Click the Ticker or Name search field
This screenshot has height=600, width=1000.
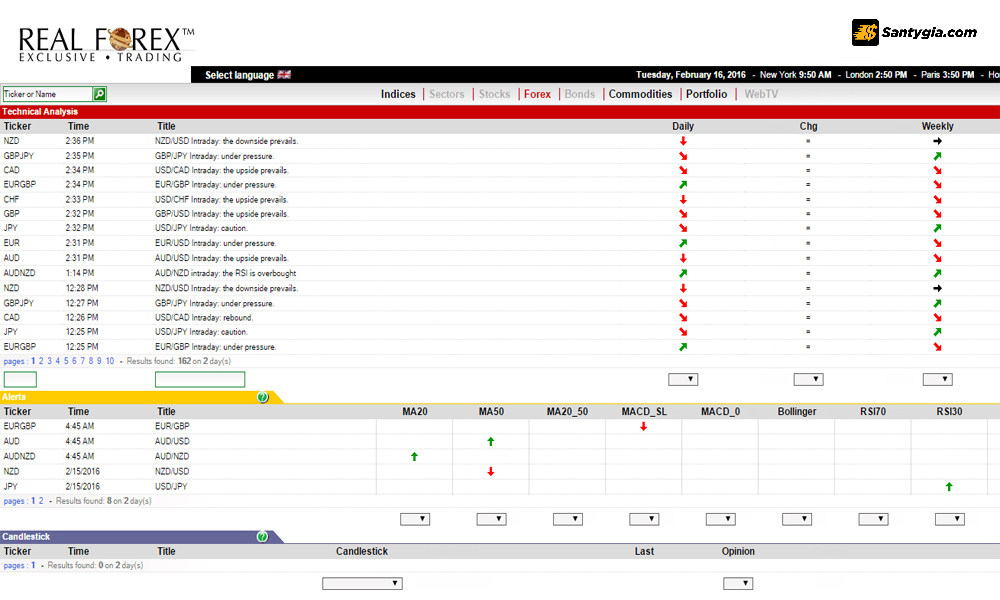47,94
